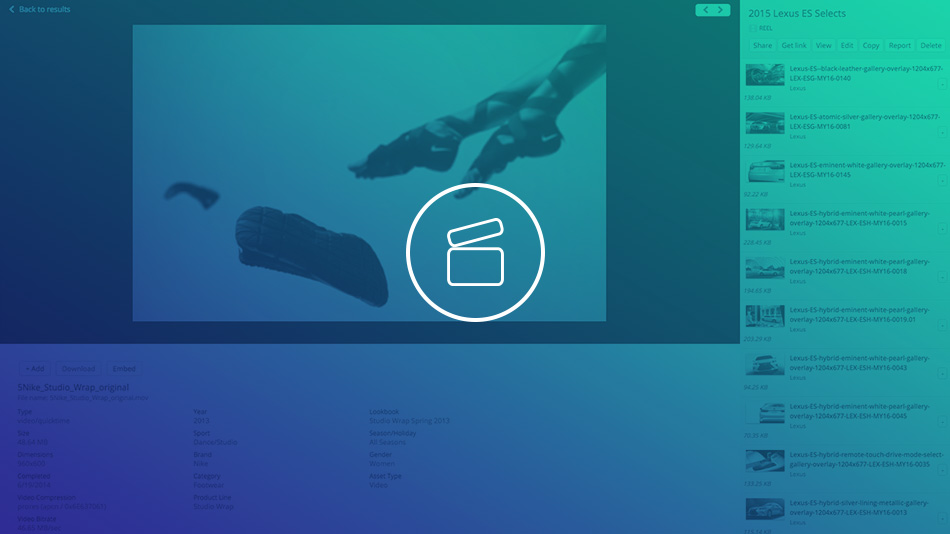Viewport: 950px width, 534px height.
Task: Go to next asset with right arrow
Action: pos(720,10)
